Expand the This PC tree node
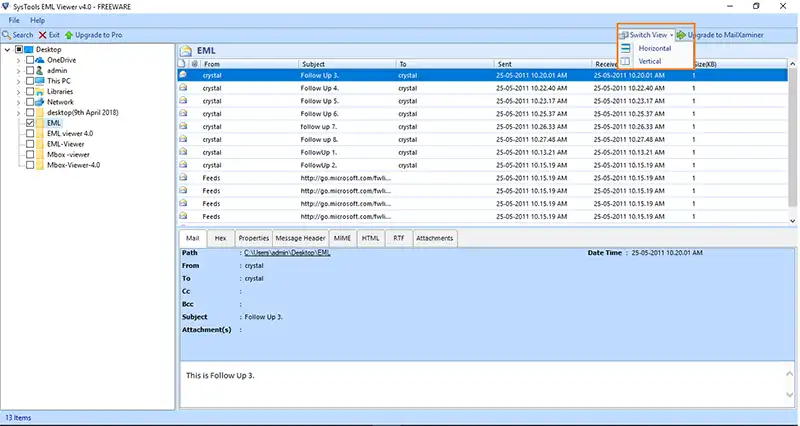800x426 pixels. point(18,81)
